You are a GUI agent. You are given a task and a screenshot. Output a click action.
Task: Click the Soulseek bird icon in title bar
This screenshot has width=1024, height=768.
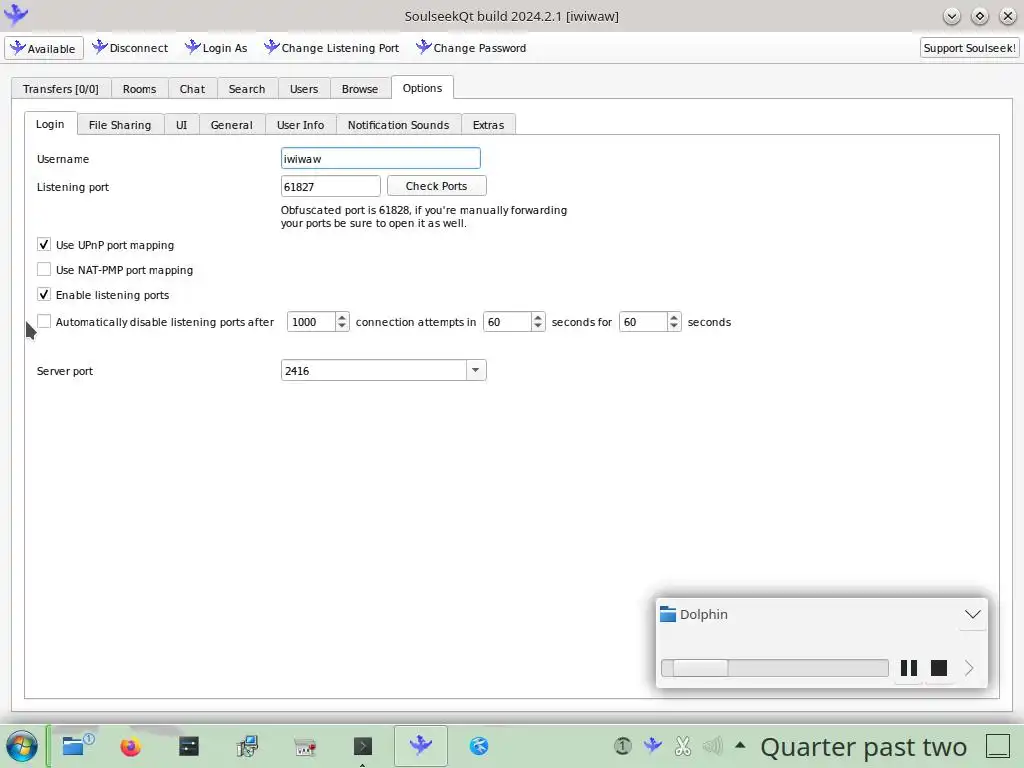pos(16,14)
